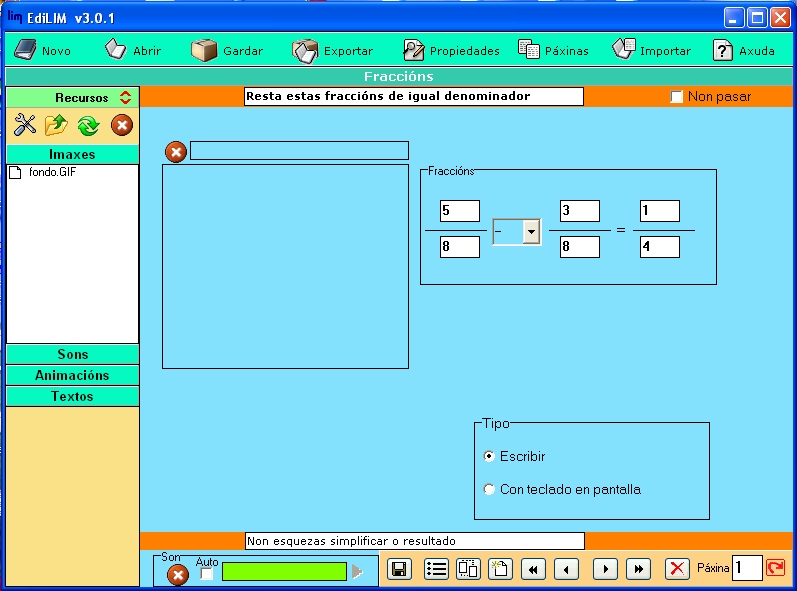Open the Animacións resources section
This screenshot has height=591, width=797.
tap(73, 376)
